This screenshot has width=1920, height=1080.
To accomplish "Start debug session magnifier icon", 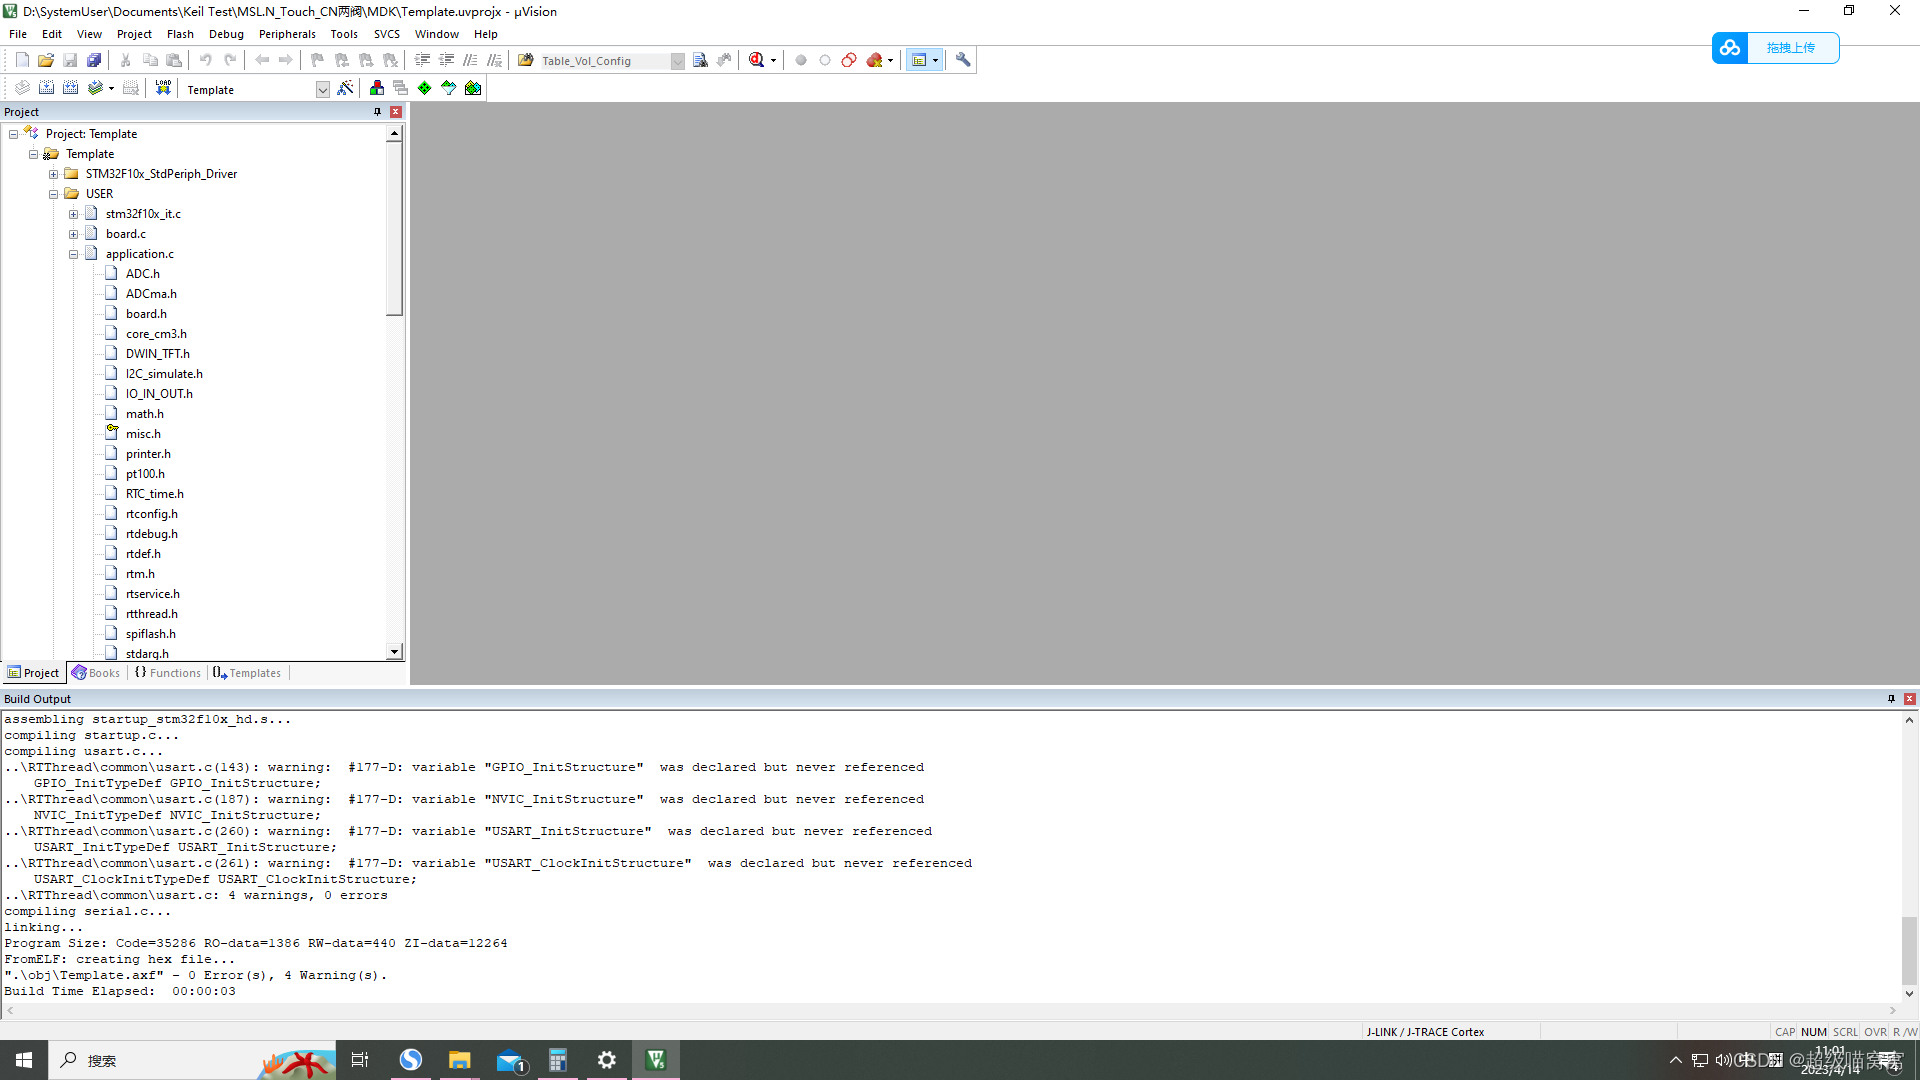I will point(757,60).
